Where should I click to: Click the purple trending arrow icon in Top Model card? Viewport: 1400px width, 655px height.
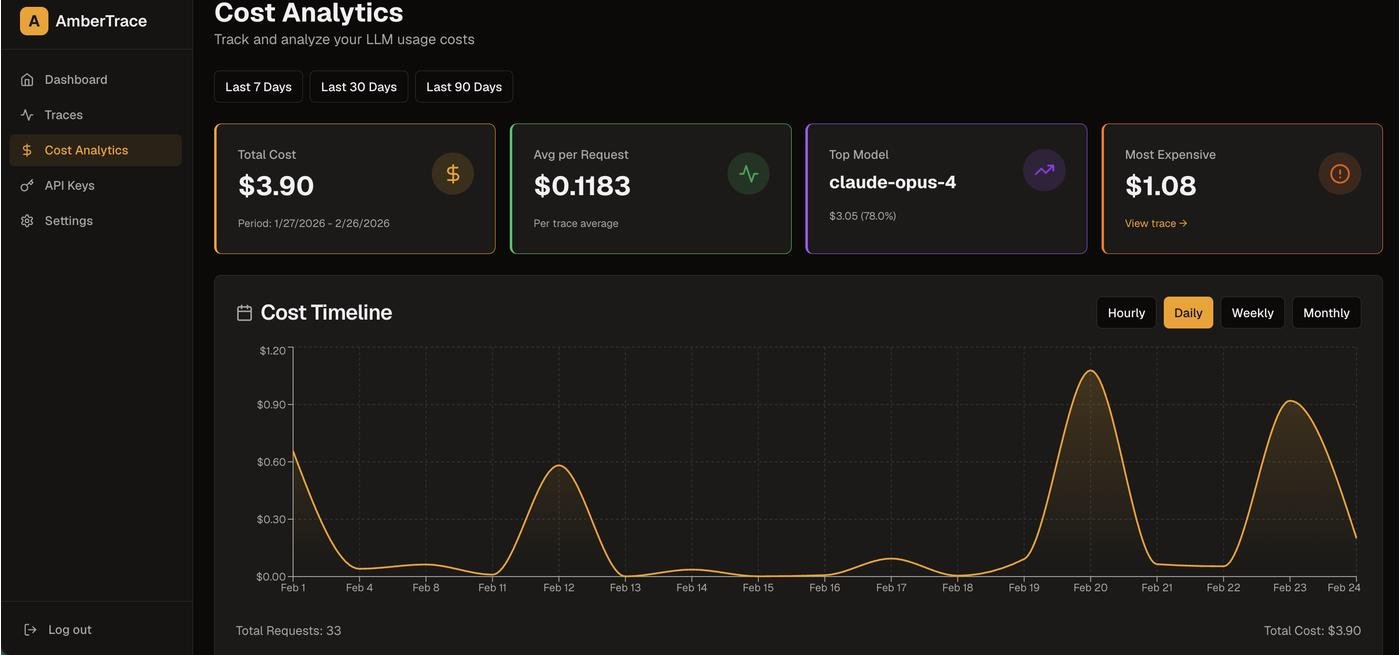[x=1044, y=170]
